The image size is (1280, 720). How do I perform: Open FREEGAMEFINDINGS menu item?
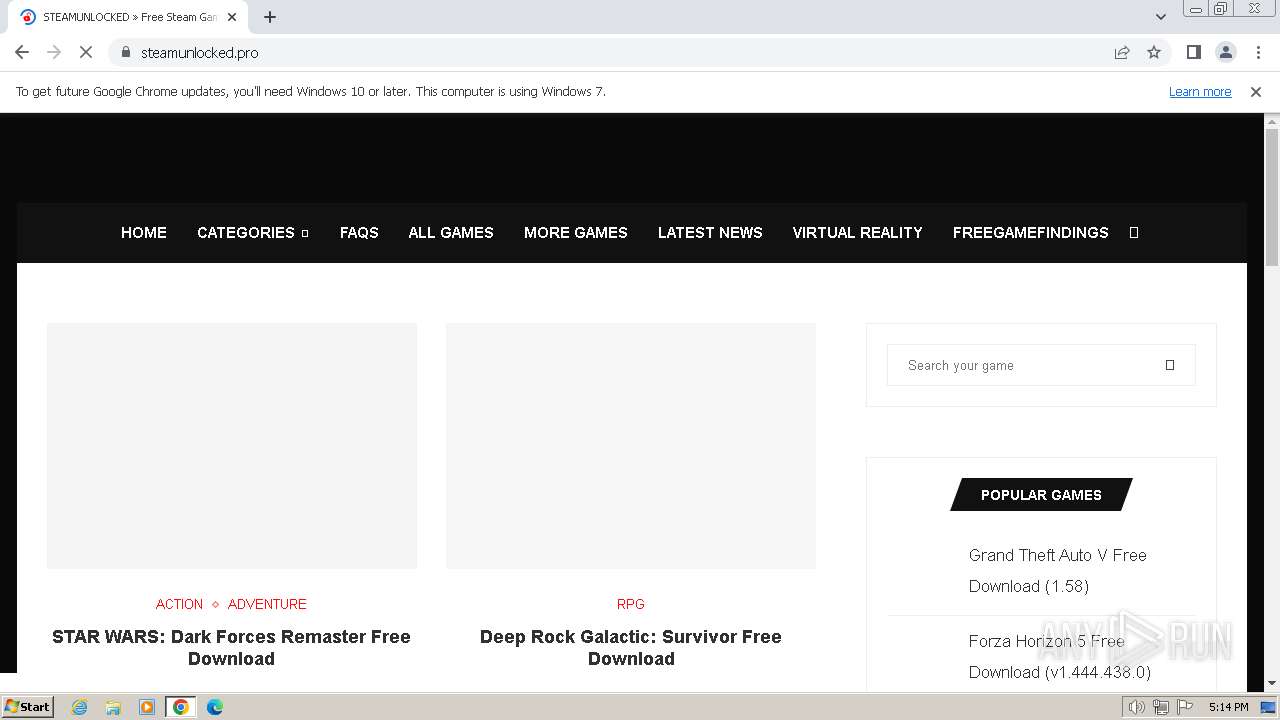(x=1031, y=232)
